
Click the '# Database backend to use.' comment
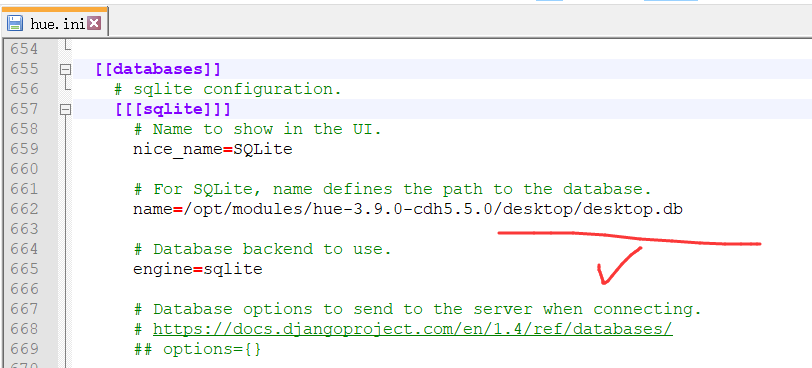pyautogui.click(x=263, y=249)
